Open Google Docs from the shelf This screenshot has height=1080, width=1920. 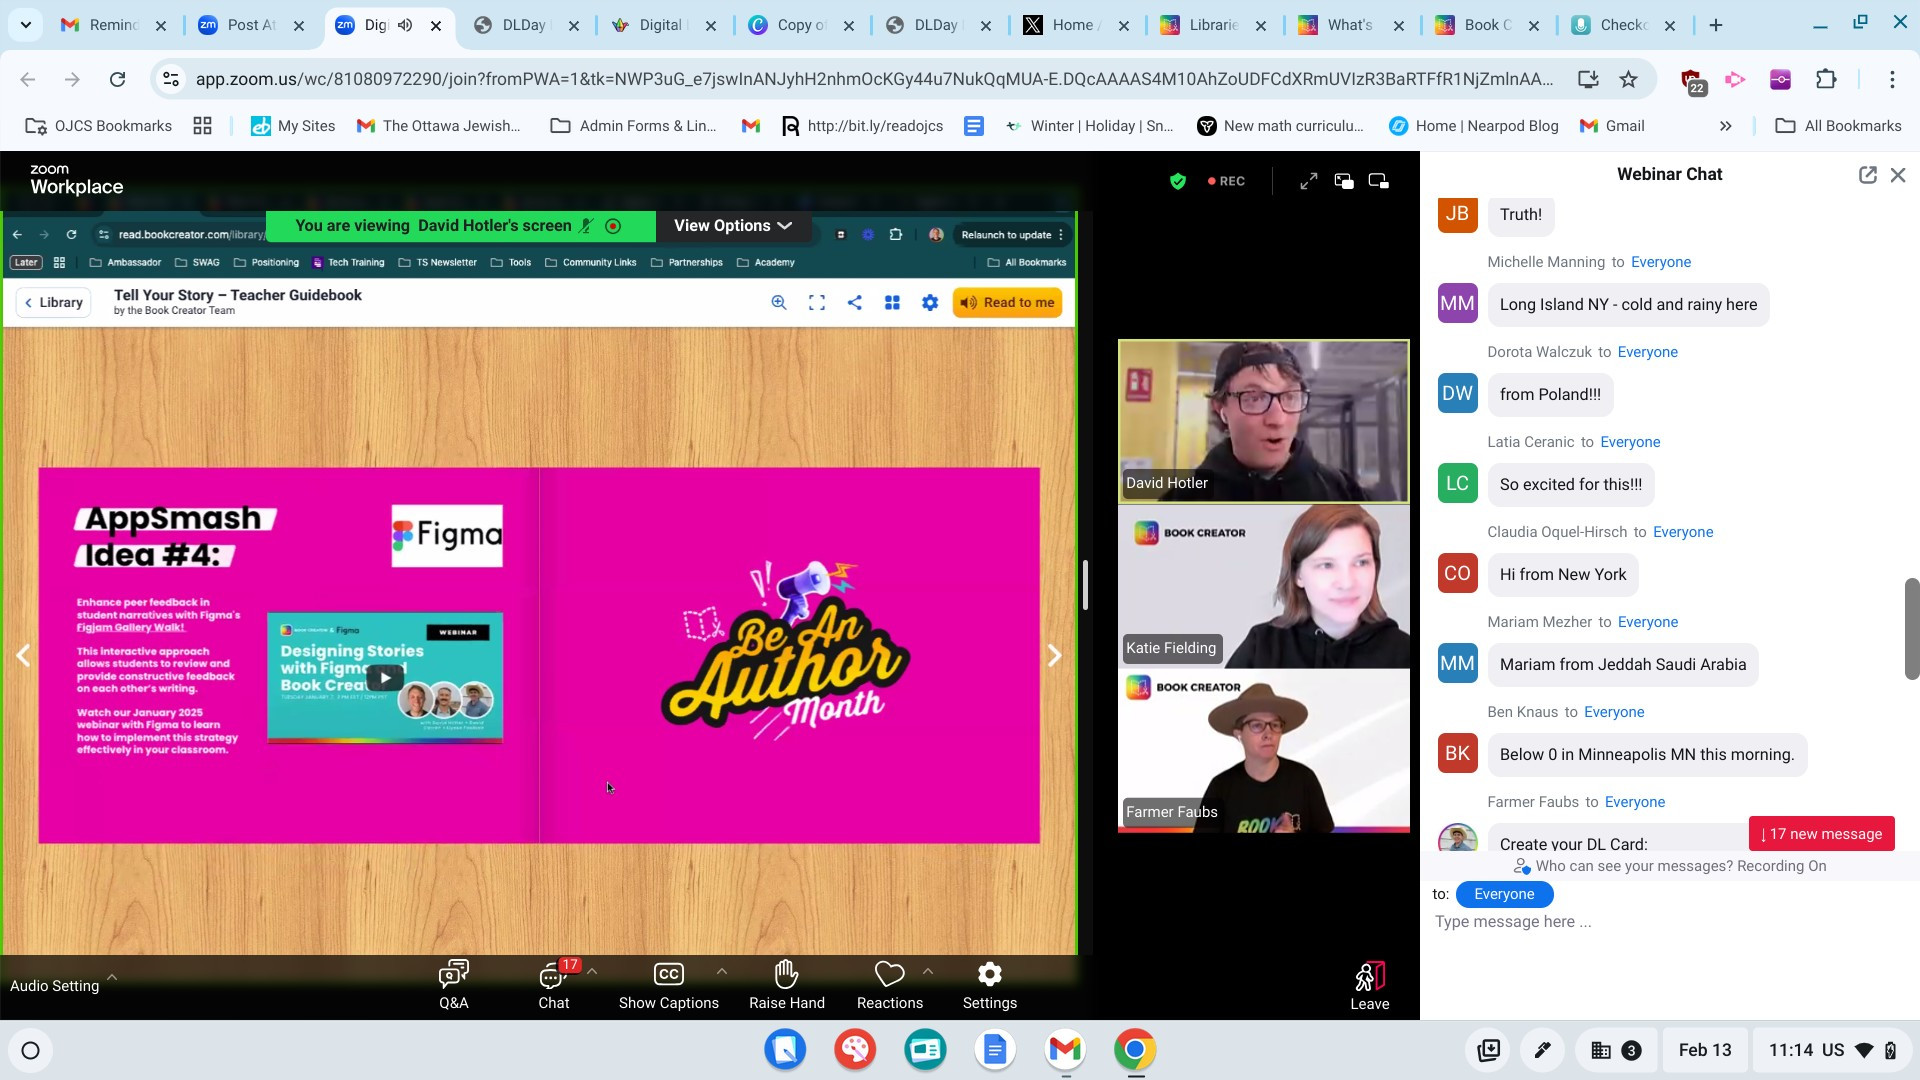[x=995, y=1049]
